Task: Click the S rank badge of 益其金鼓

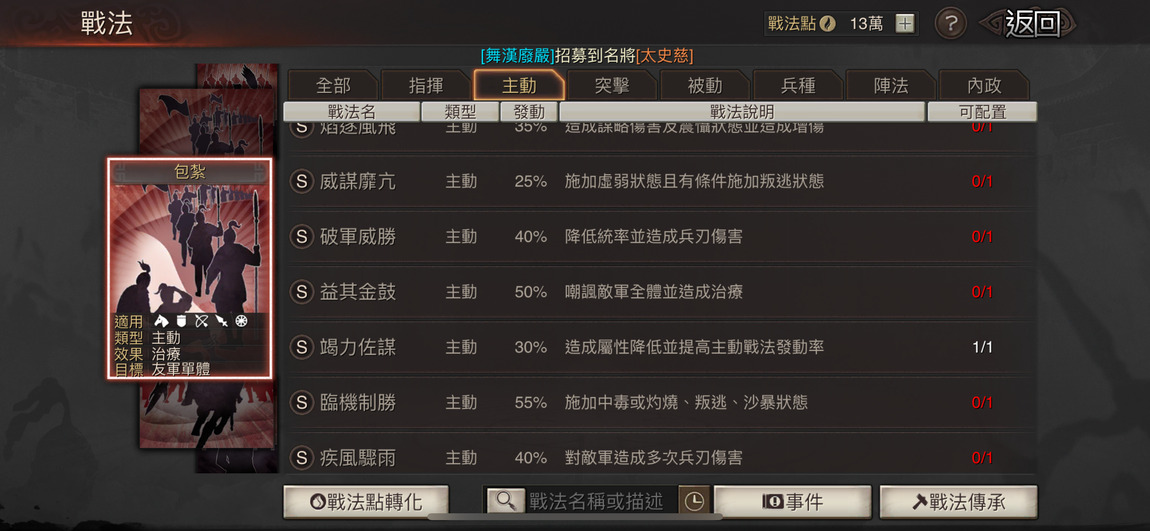Action: pos(301,292)
